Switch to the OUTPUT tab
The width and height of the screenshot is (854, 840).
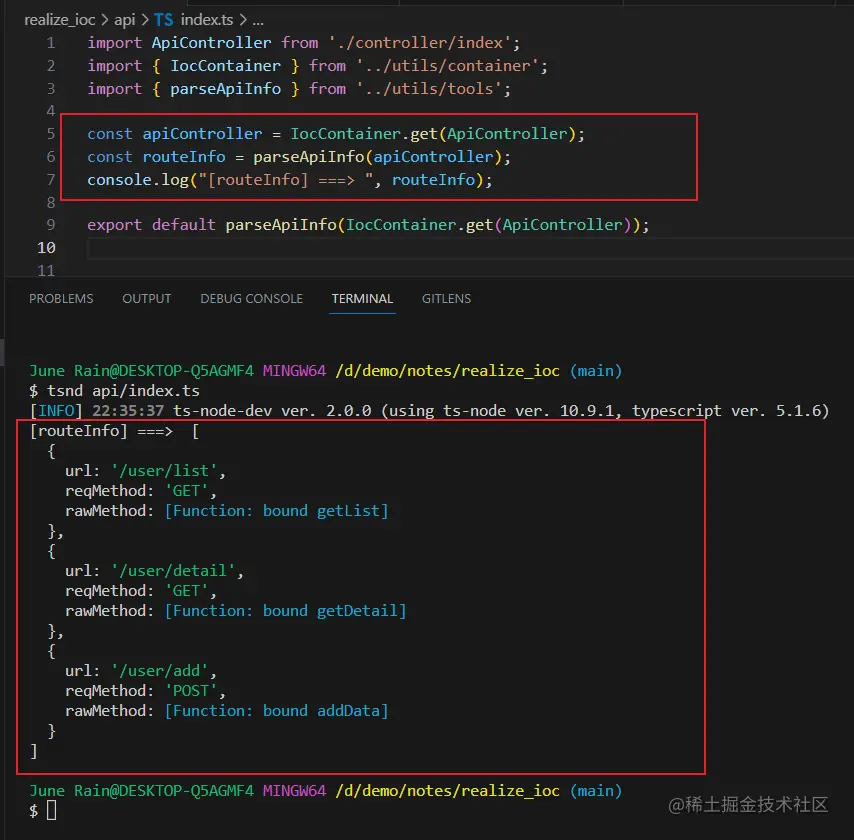click(147, 299)
